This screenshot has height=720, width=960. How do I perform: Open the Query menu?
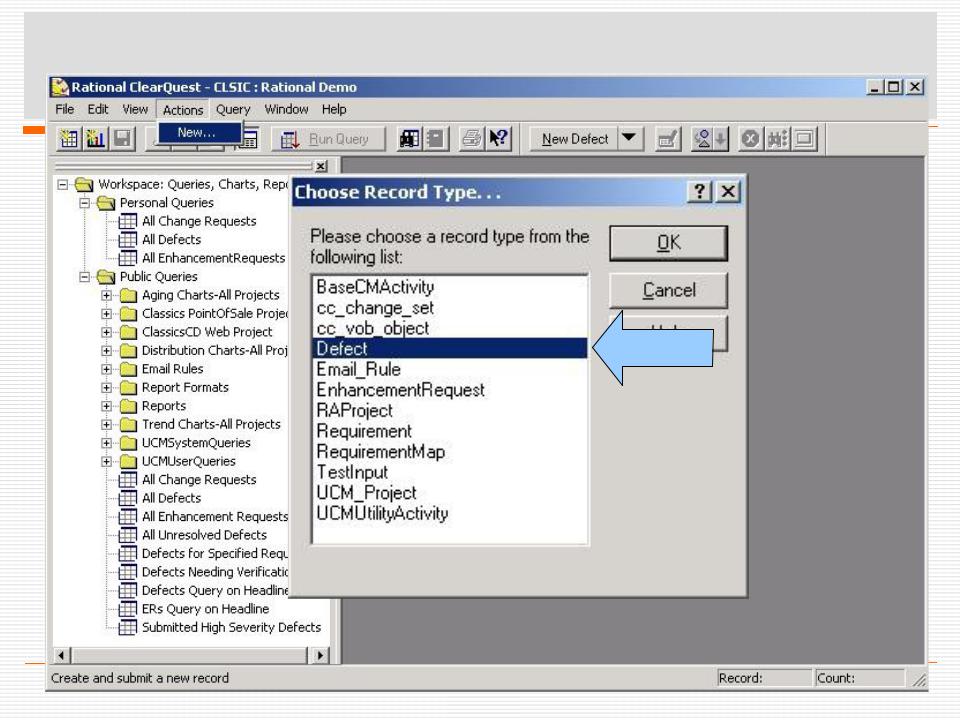tap(233, 110)
